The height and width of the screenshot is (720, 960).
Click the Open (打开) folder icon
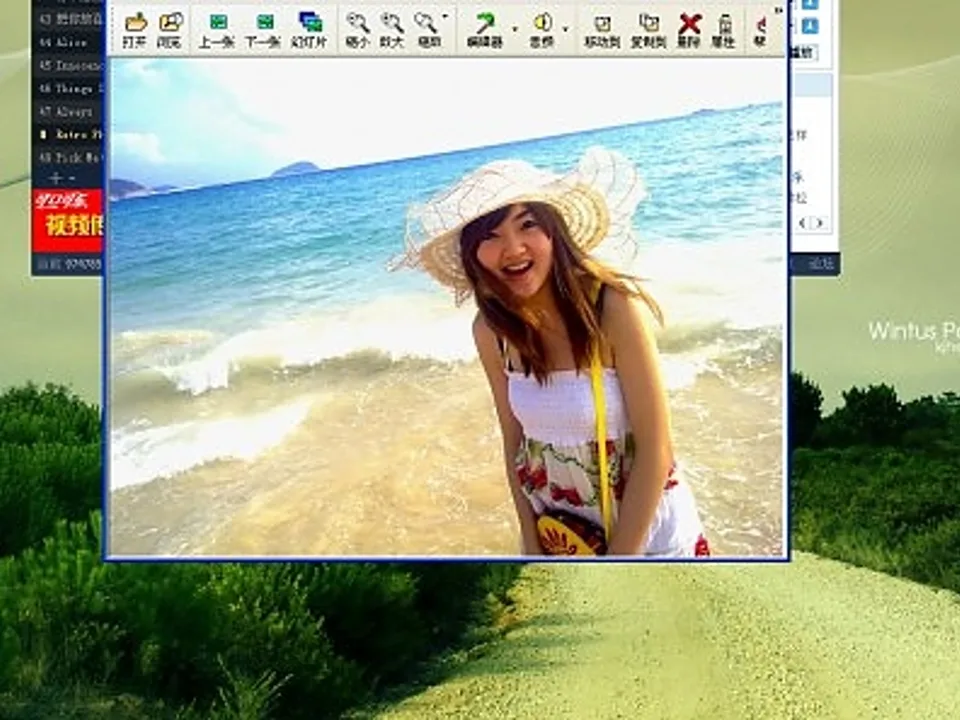(134, 28)
